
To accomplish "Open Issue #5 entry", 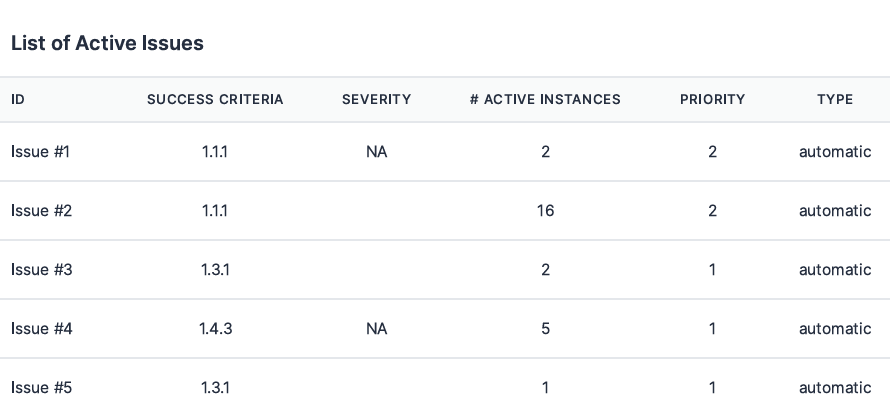I will tap(41, 387).
